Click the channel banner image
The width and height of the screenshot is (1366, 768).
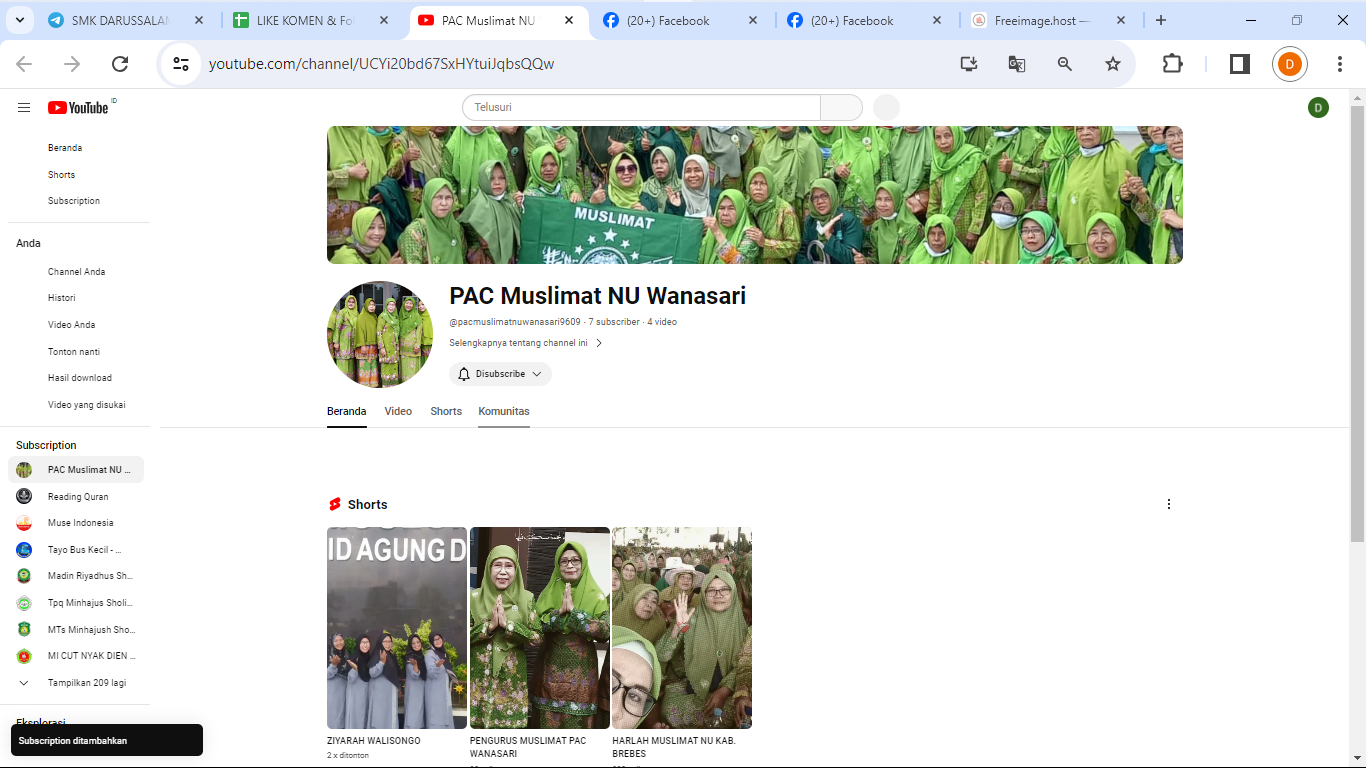click(755, 195)
